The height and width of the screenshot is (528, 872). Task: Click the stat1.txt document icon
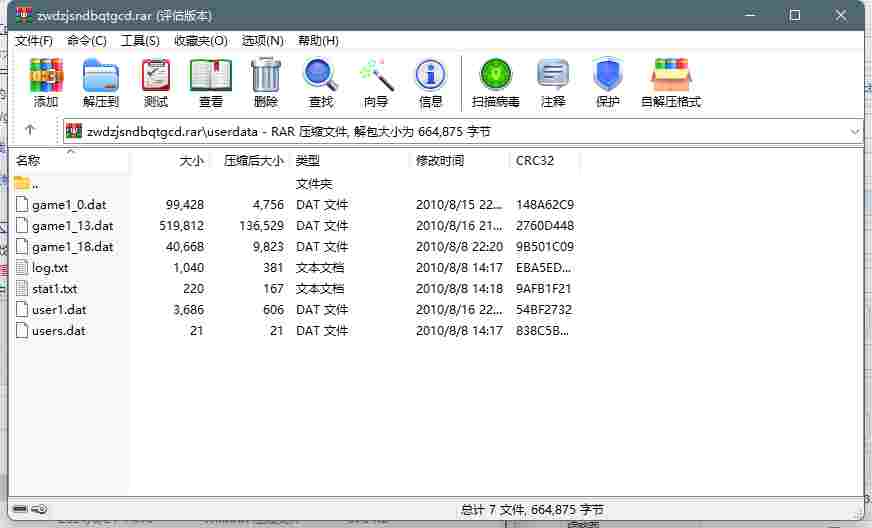pos(22,288)
